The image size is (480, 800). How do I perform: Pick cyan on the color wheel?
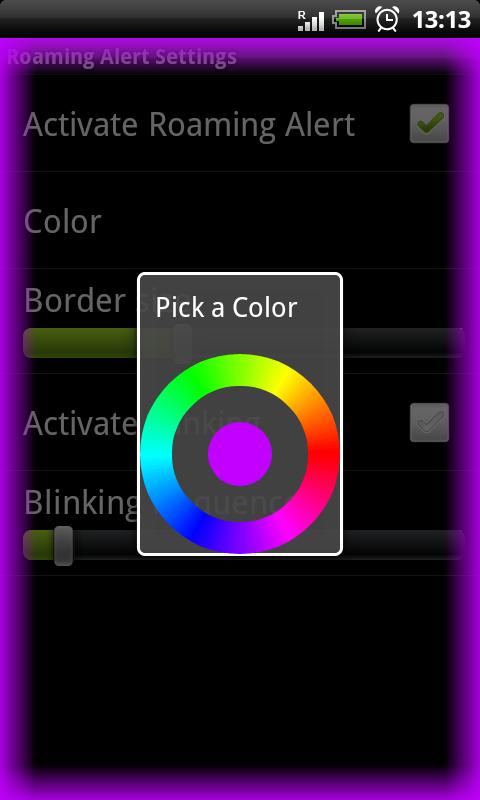pyautogui.click(x=157, y=454)
